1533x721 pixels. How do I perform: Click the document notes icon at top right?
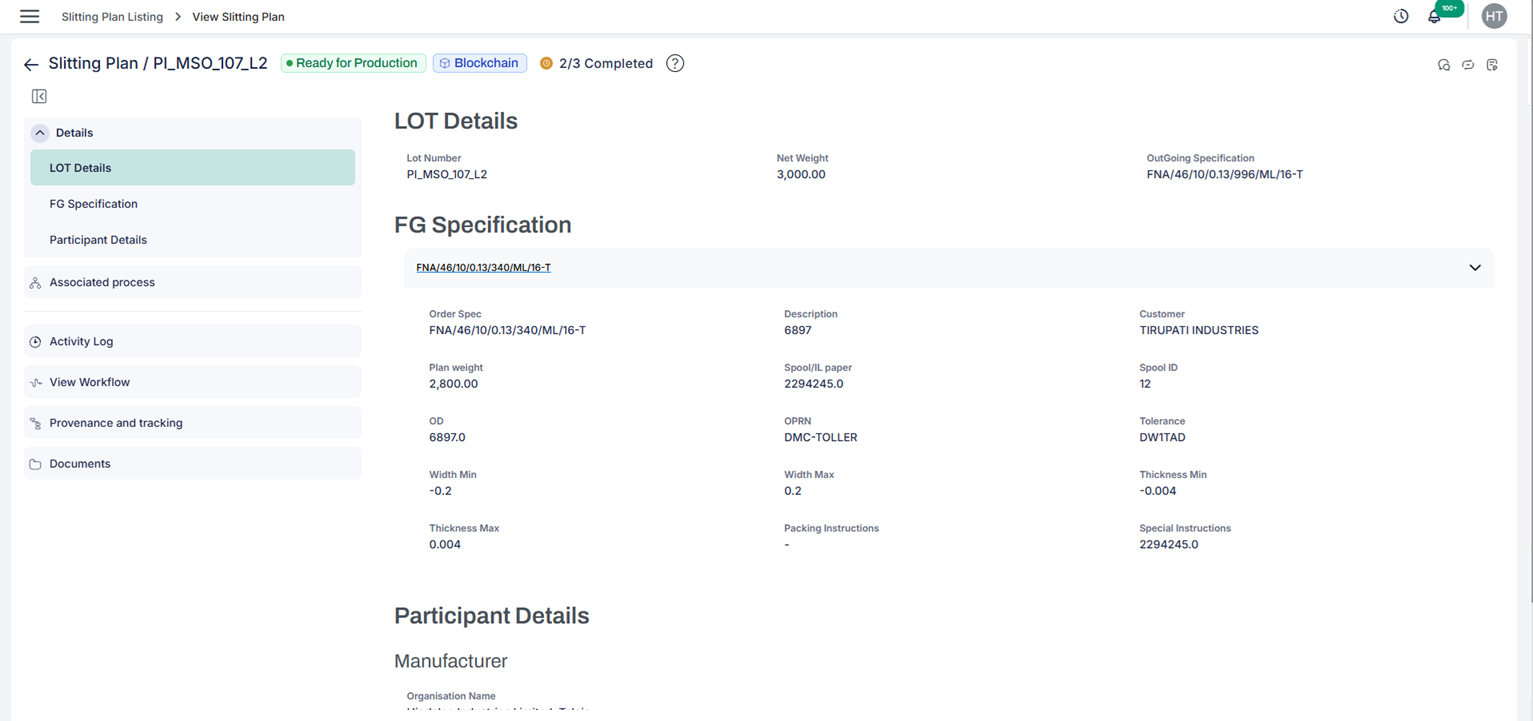click(x=1492, y=65)
